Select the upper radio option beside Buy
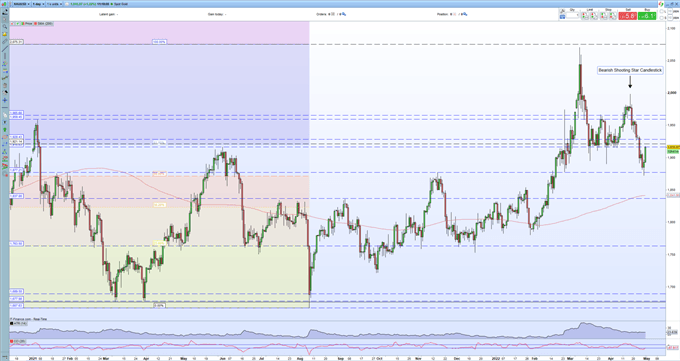 pyautogui.click(x=661, y=11)
